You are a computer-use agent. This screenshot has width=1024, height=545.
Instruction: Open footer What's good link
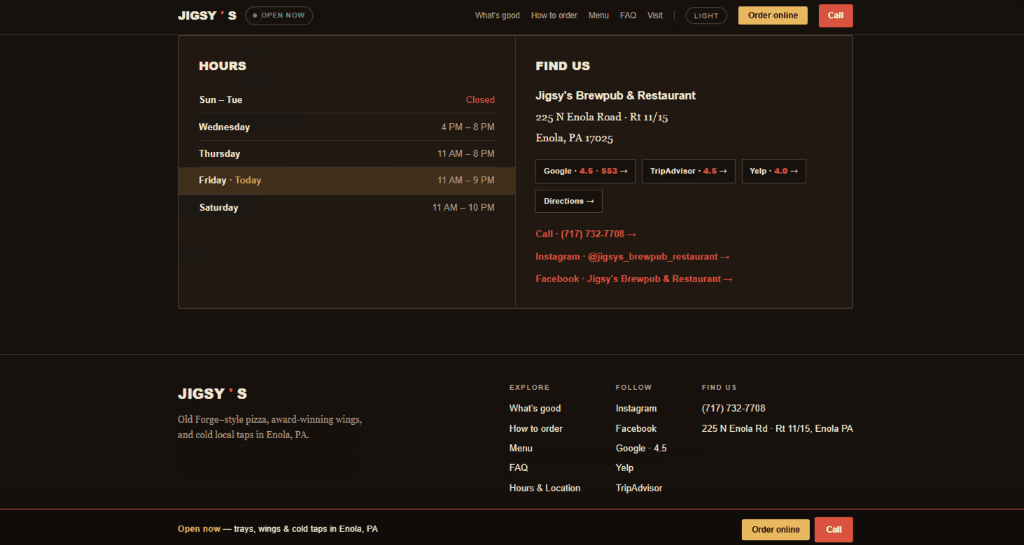[535, 409]
